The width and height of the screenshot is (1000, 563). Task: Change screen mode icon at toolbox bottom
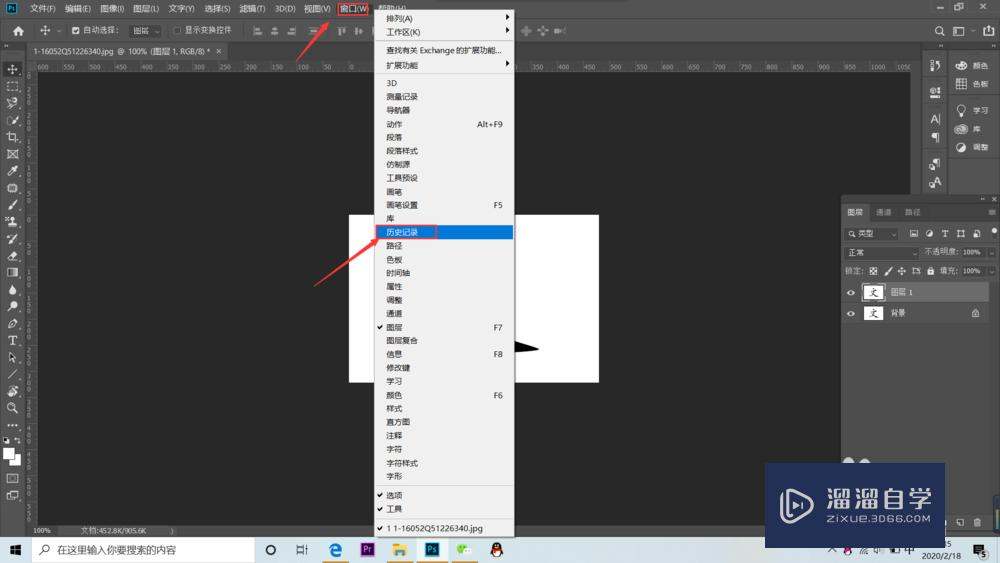point(12,495)
